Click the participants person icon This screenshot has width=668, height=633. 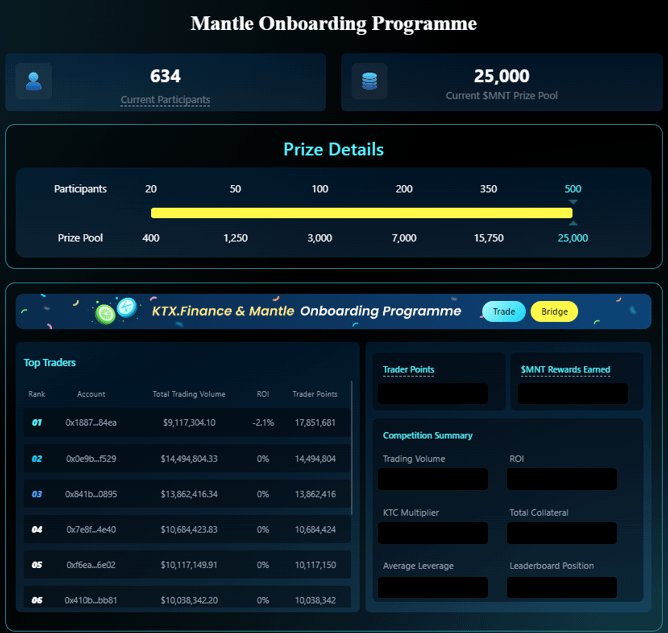[34, 82]
